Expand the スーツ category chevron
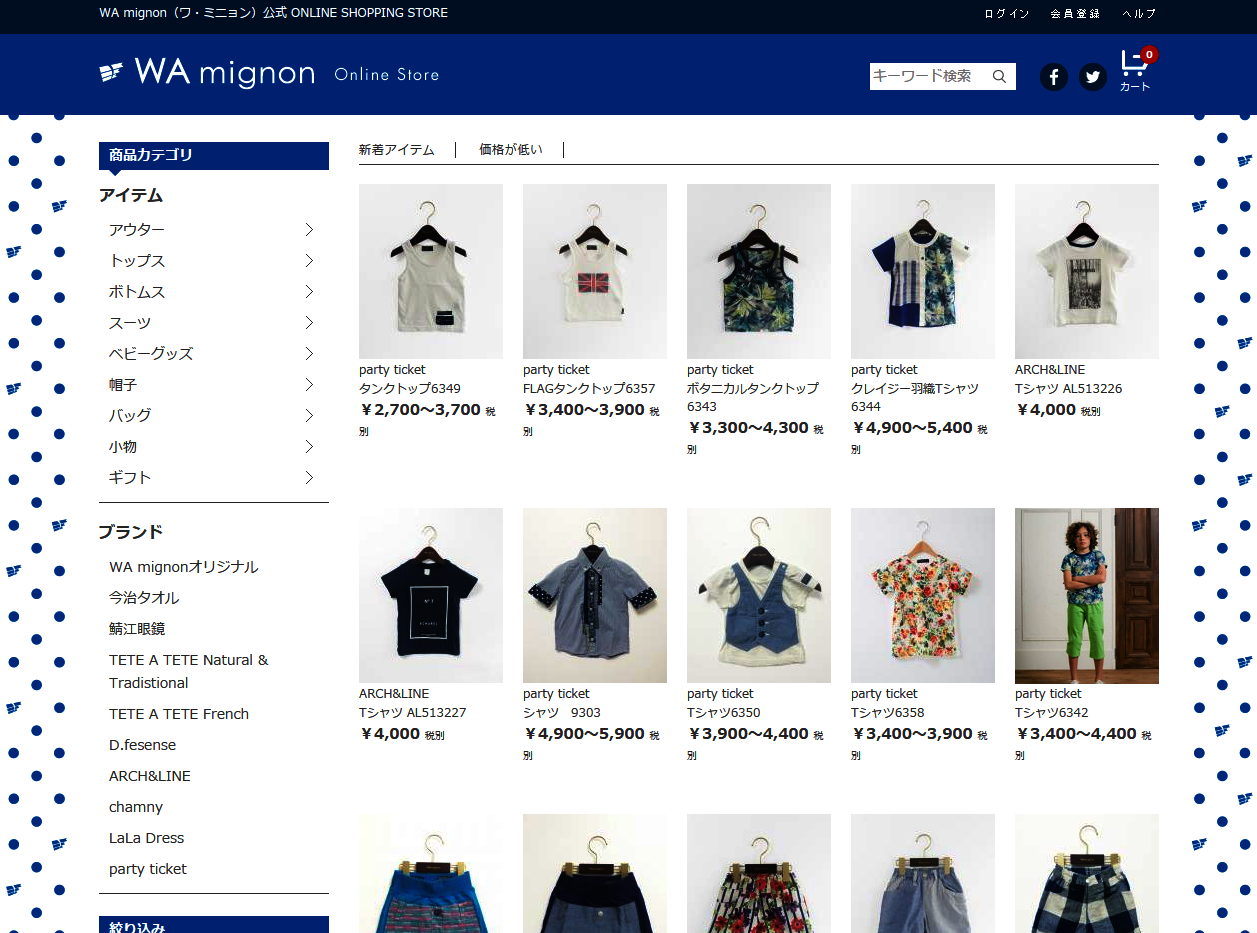The width and height of the screenshot is (1257, 933). click(309, 323)
